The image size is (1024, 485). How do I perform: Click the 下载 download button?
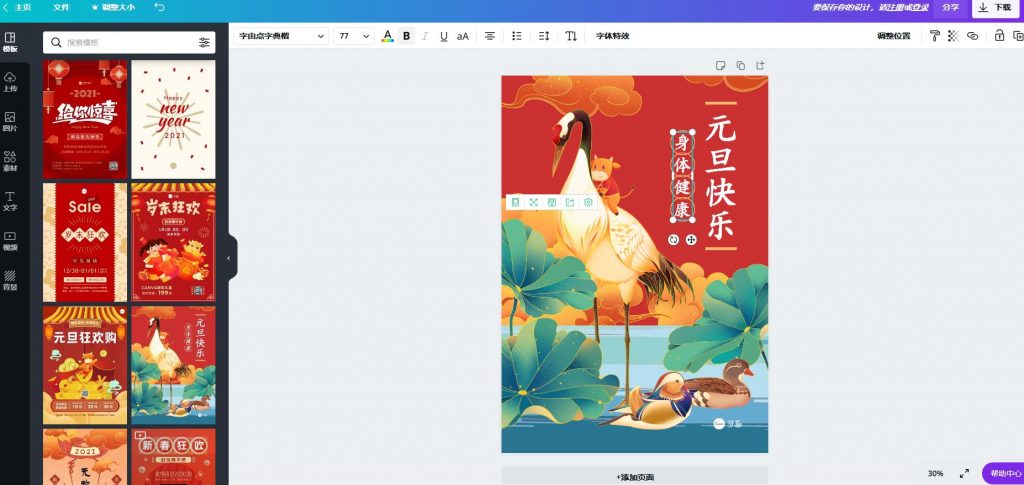pos(995,8)
